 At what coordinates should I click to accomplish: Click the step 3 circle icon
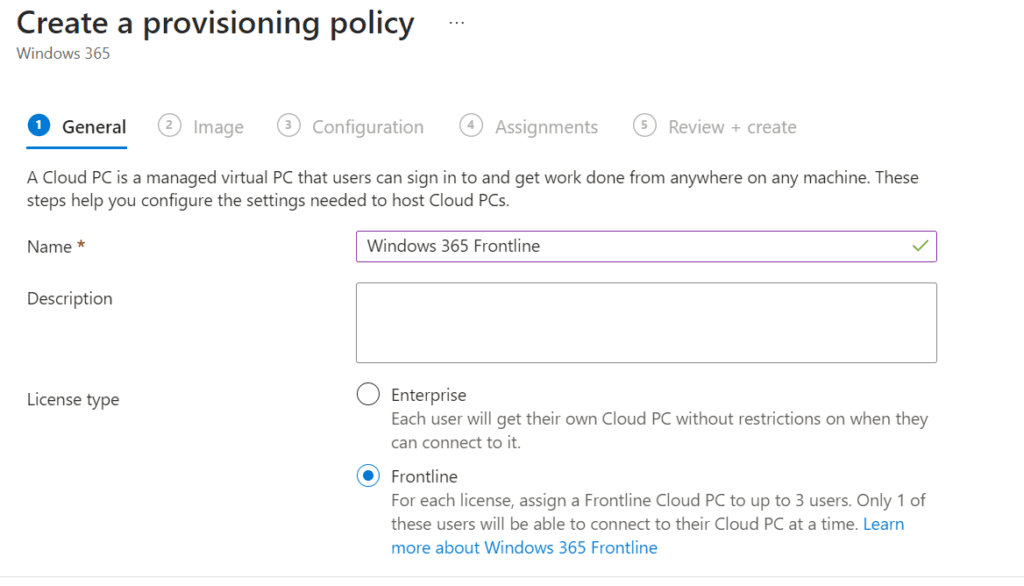pyautogui.click(x=288, y=125)
